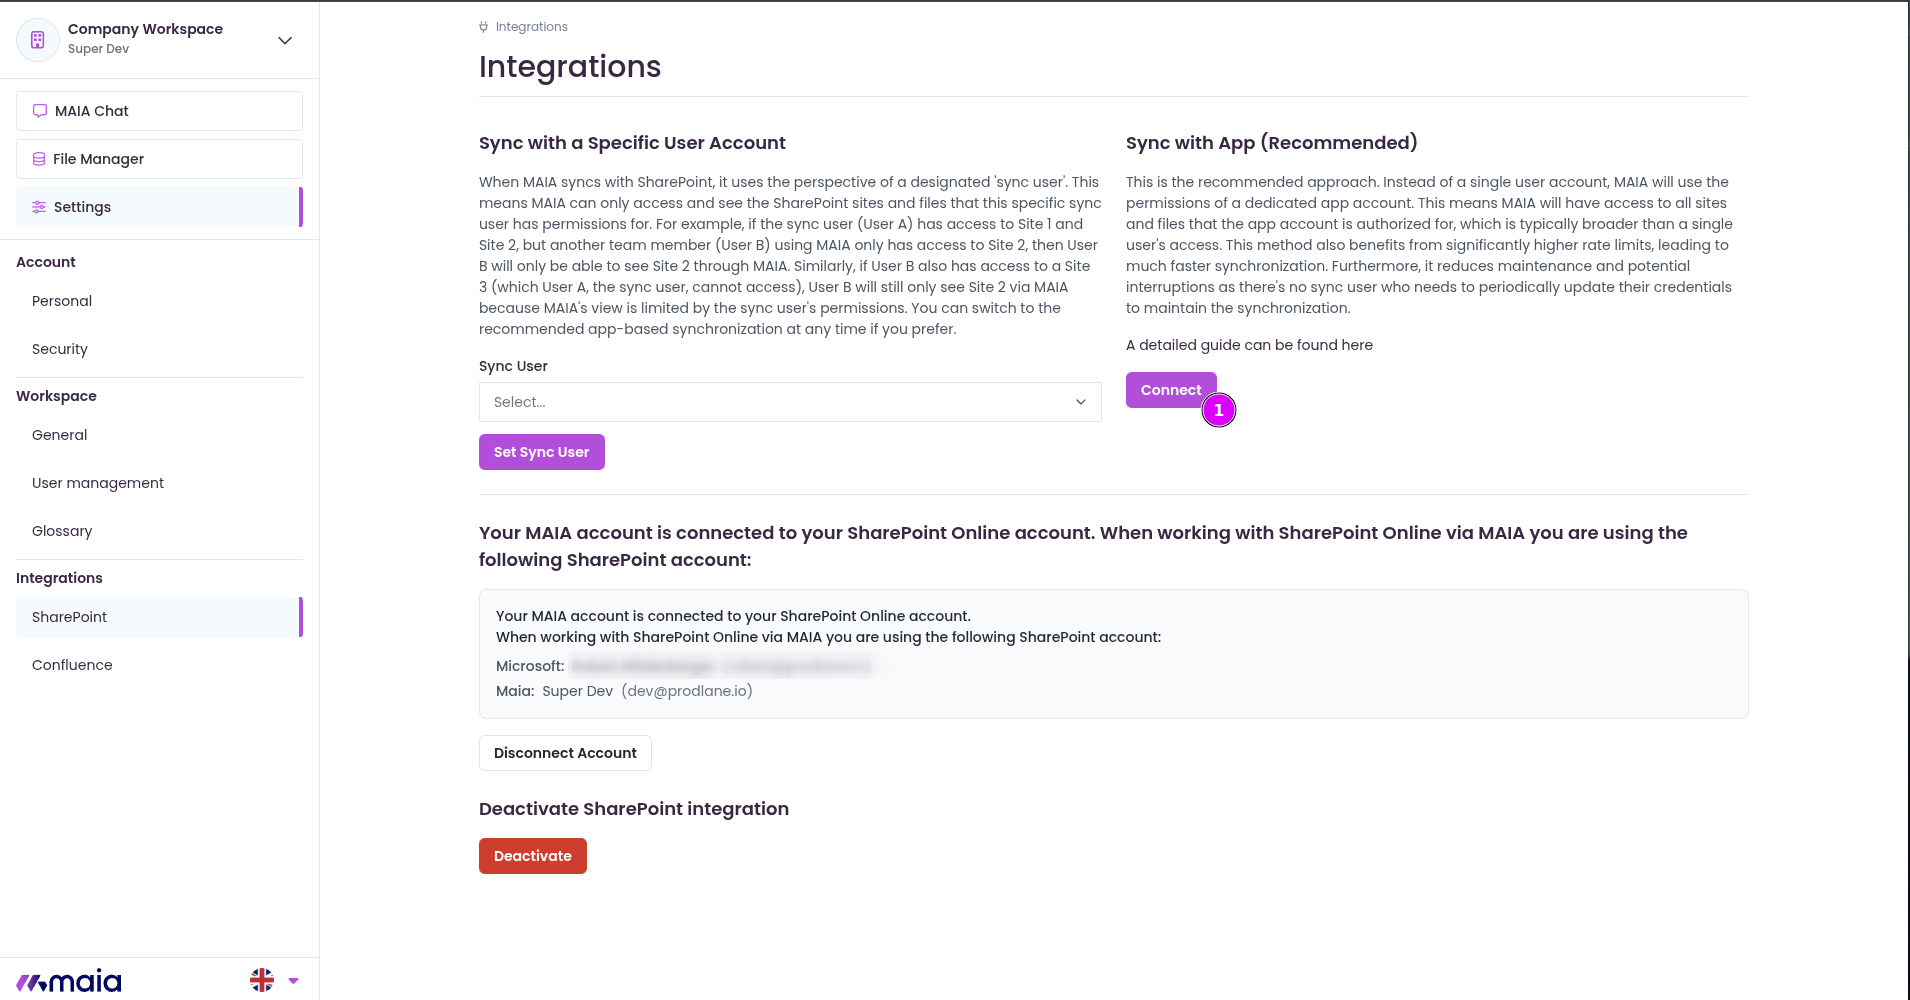Click the maia logo at bottom left
This screenshot has width=1910, height=1000.
pos(69,981)
